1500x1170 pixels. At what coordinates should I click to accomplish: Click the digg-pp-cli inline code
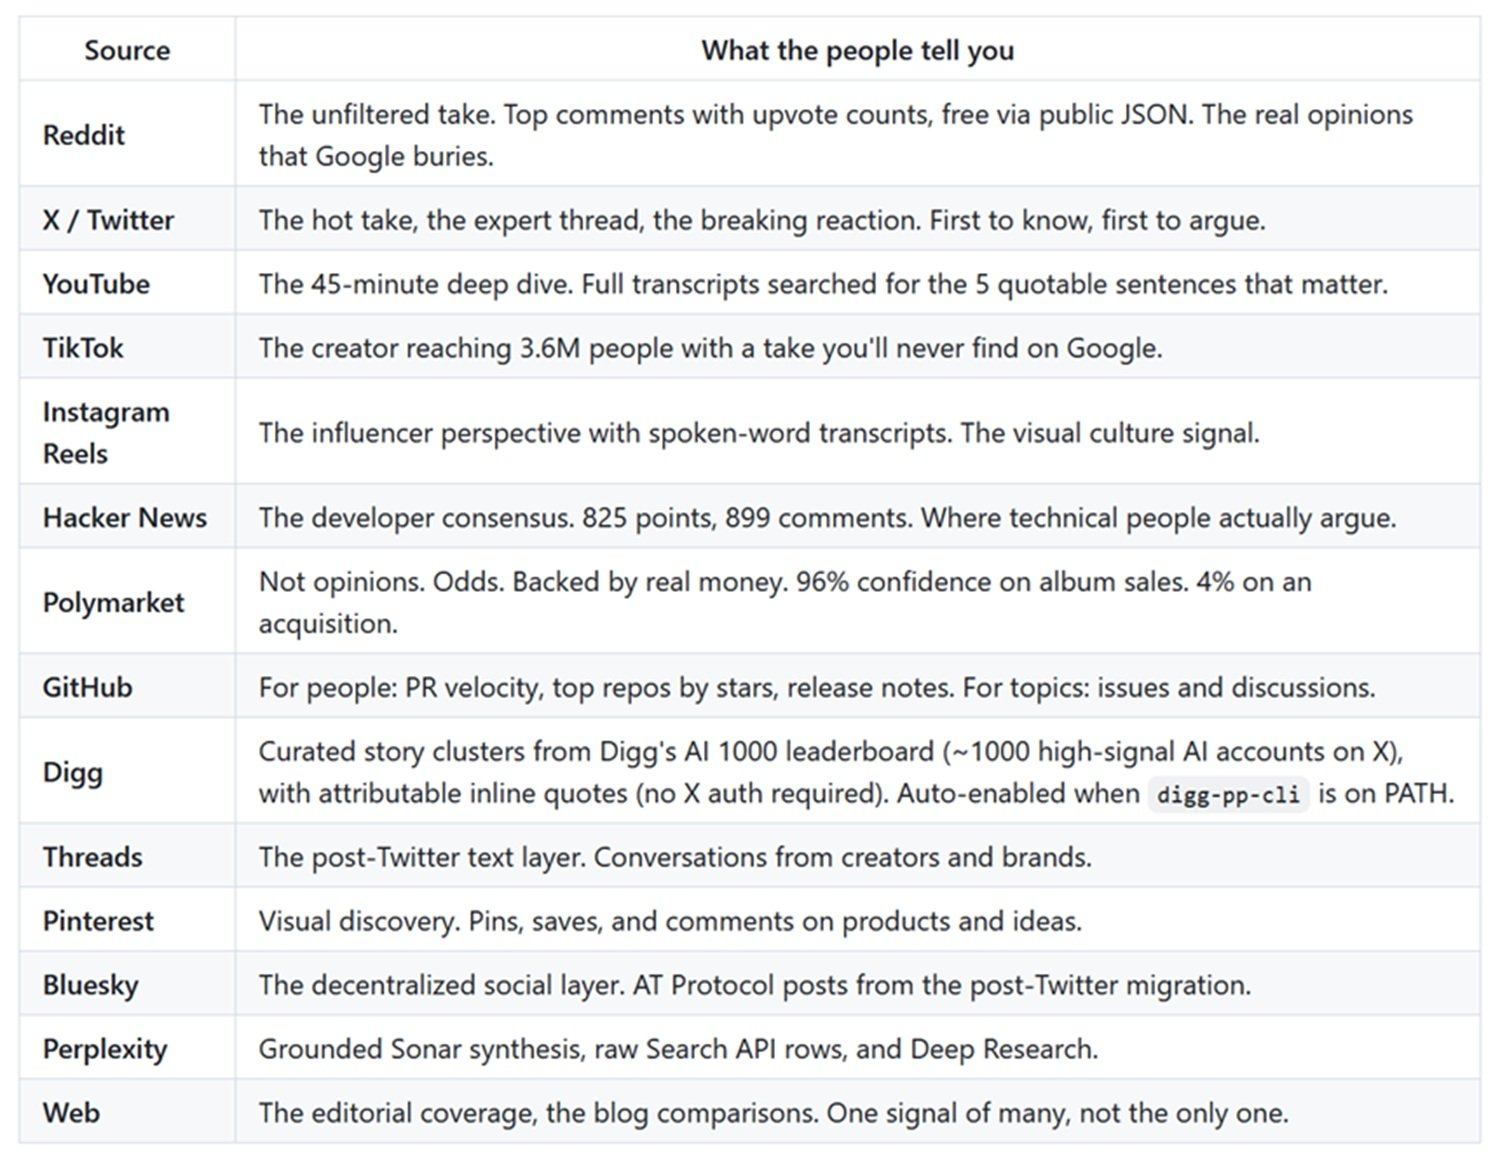pyautogui.click(x=1228, y=795)
